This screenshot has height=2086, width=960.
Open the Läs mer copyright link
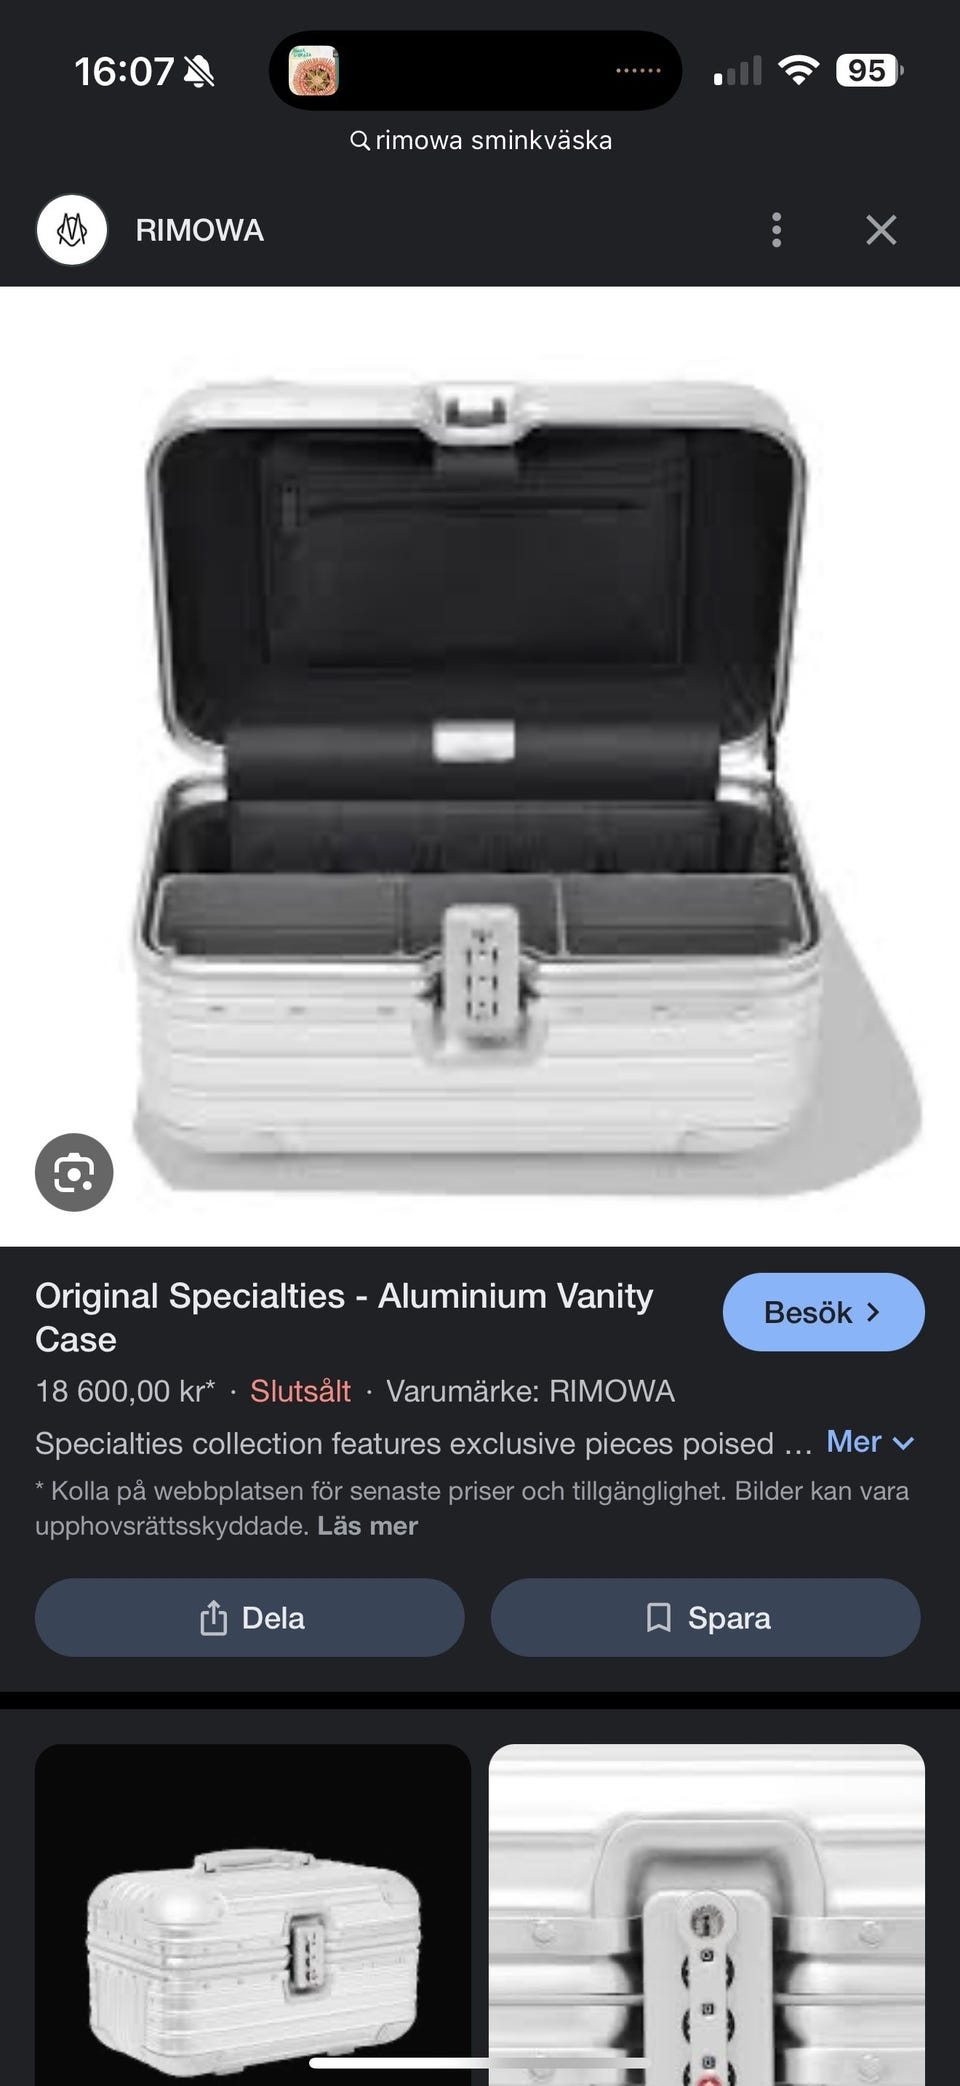point(367,1526)
